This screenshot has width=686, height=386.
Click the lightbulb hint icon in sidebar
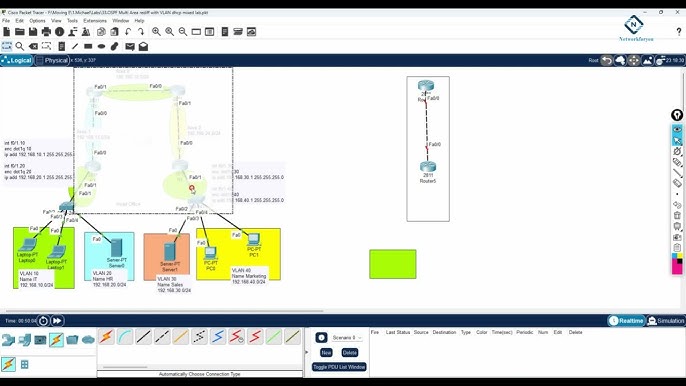677,115
